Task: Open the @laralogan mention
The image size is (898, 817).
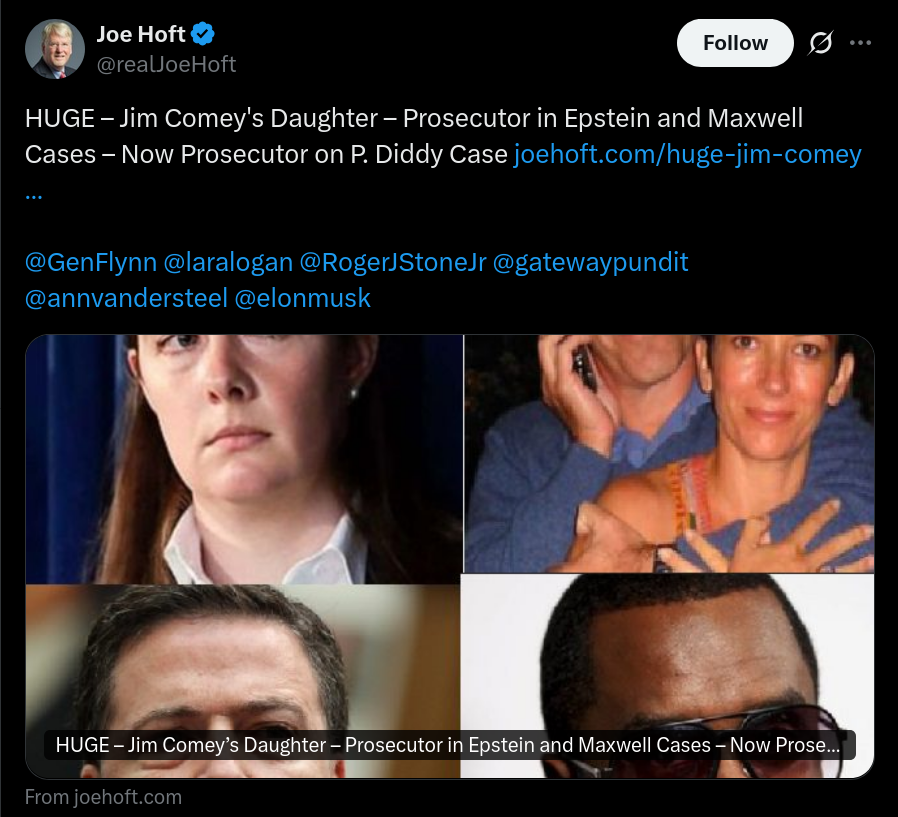Action: click(228, 262)
